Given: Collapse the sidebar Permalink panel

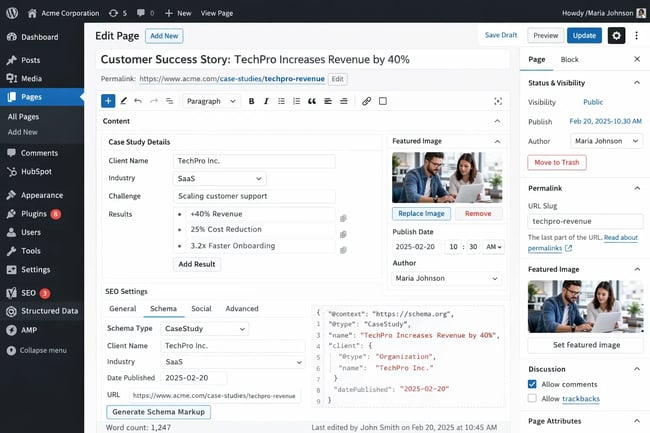Looking at the screenshot, I should pyautogui.click(x=637, y=188).
